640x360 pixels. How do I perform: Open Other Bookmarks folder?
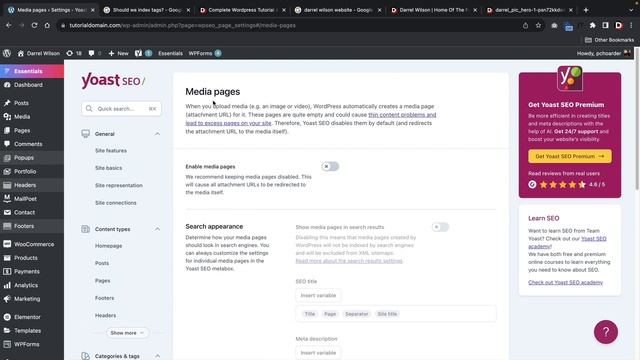[609, 40]
